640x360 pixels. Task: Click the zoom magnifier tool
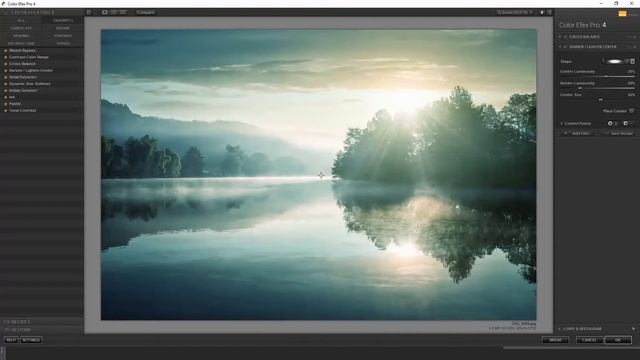click(x=499, y=12)
